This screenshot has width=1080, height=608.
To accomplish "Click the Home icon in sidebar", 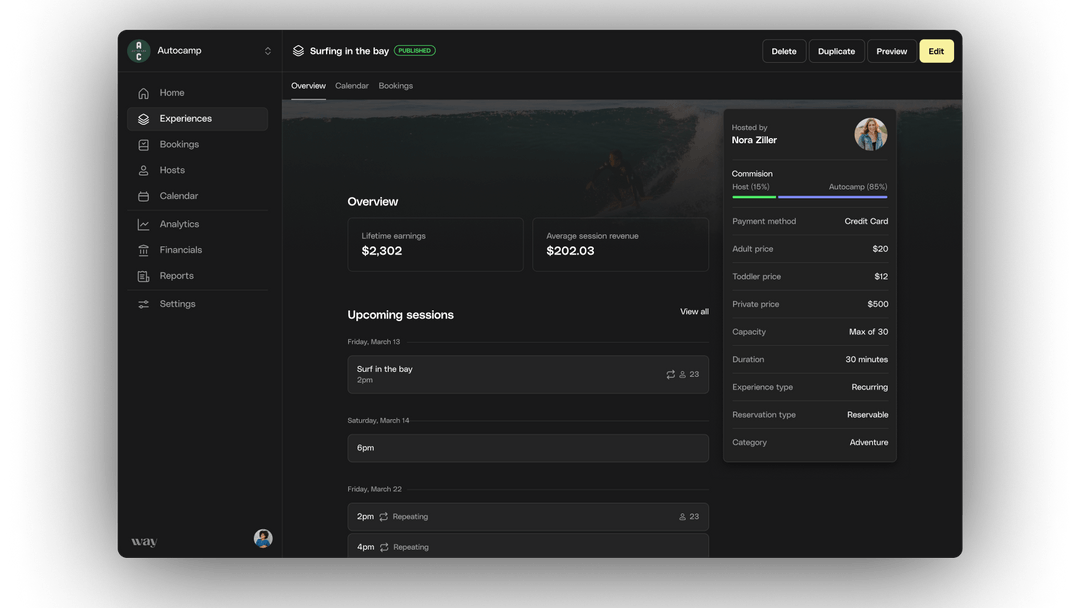I will (144, 93).
